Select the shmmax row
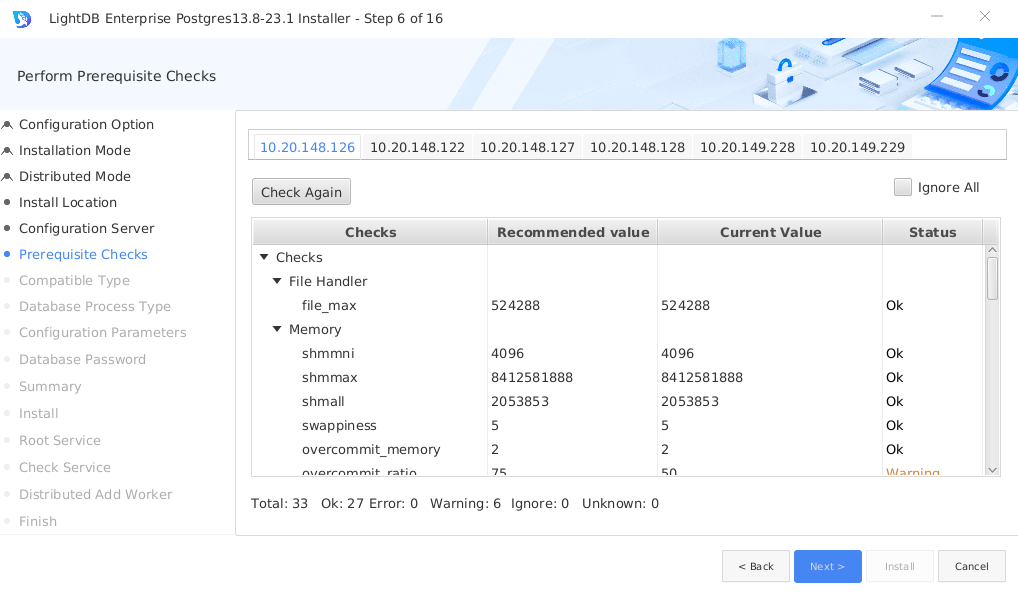 pos(618,377)
